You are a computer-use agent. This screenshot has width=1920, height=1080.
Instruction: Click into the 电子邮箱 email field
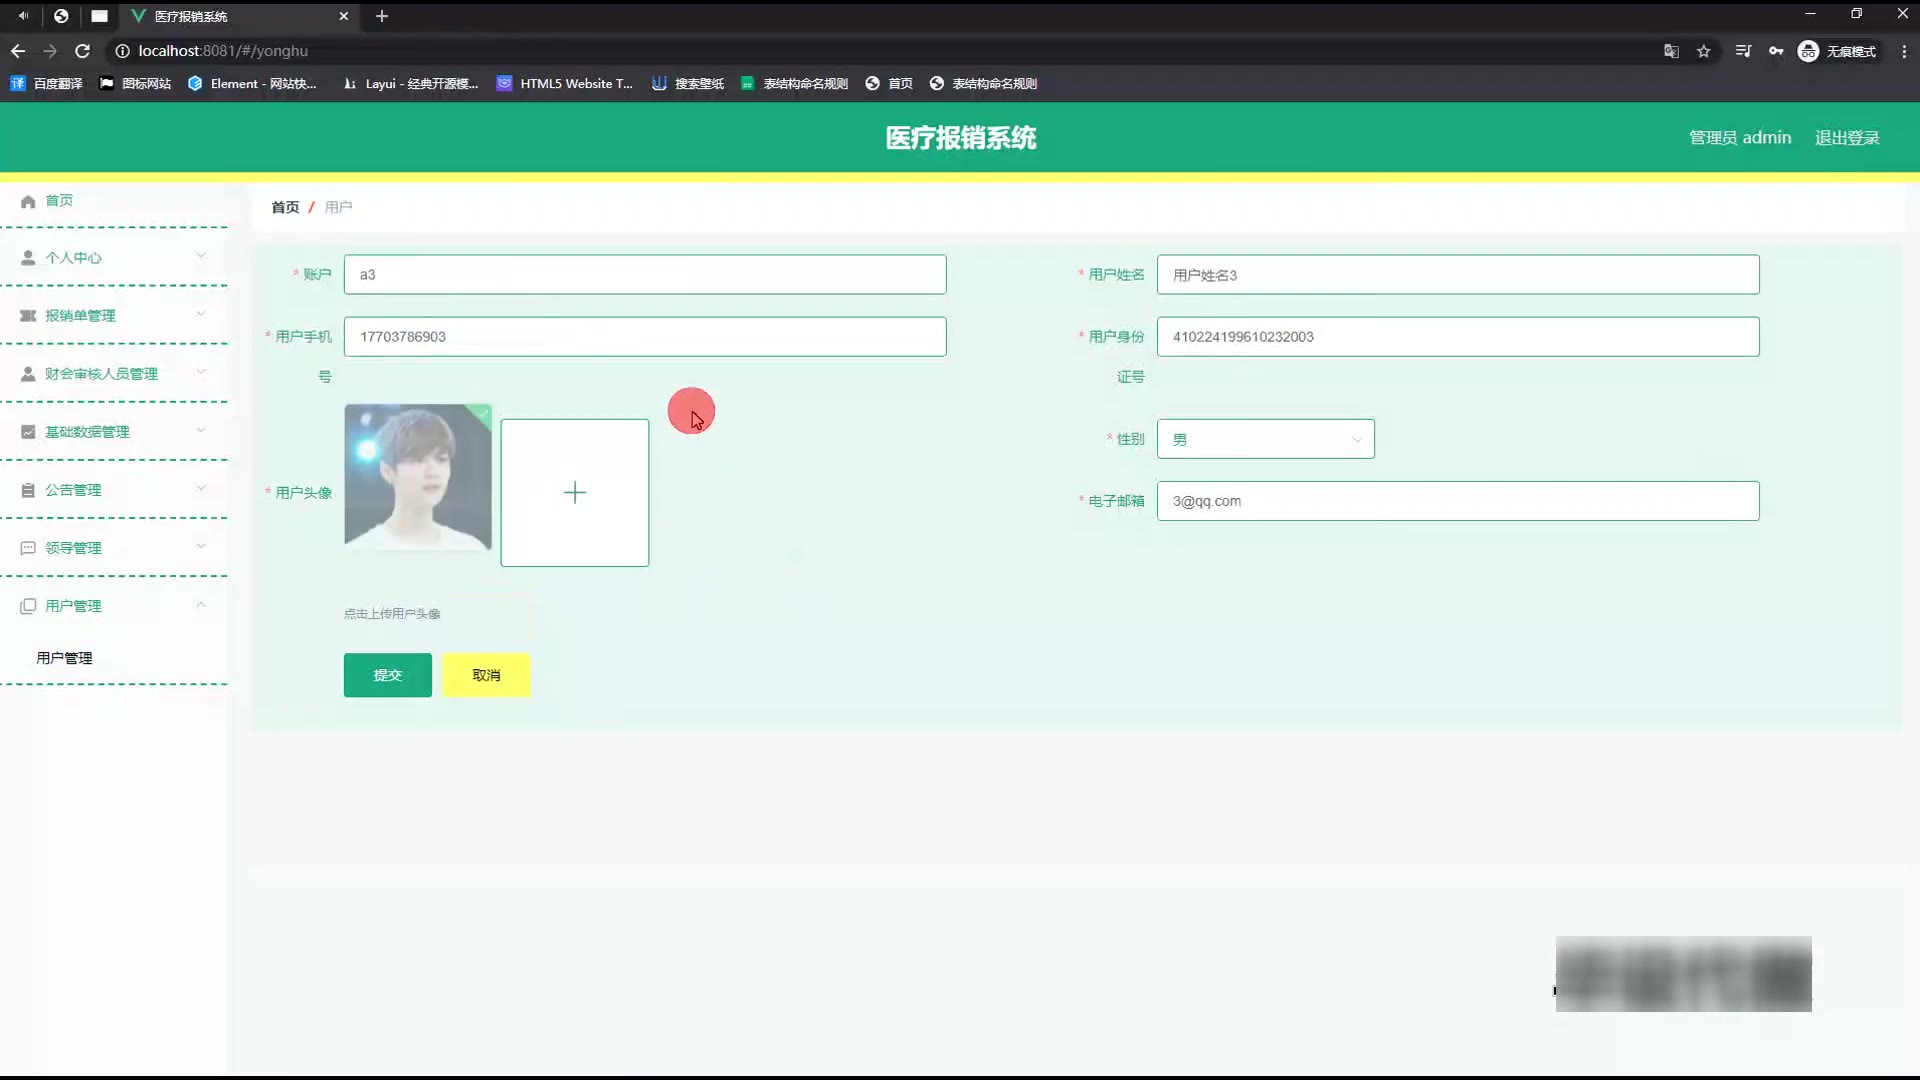[x=1457, y=501]
